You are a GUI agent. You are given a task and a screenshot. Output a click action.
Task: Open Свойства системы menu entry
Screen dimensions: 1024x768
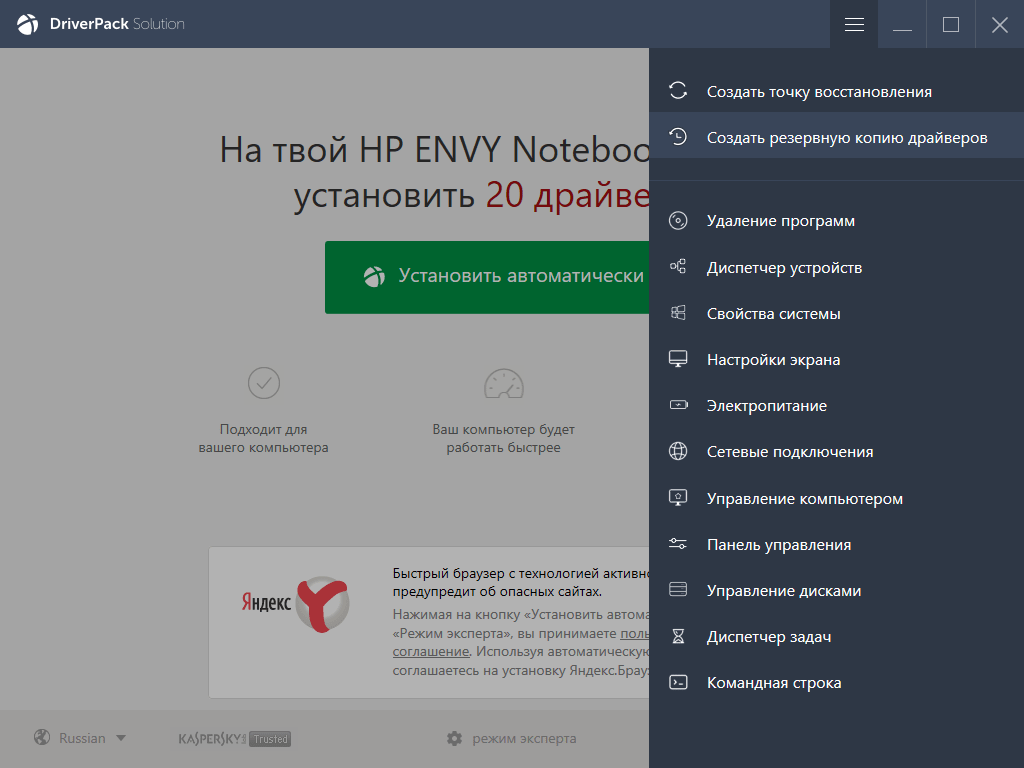(837, 313)
